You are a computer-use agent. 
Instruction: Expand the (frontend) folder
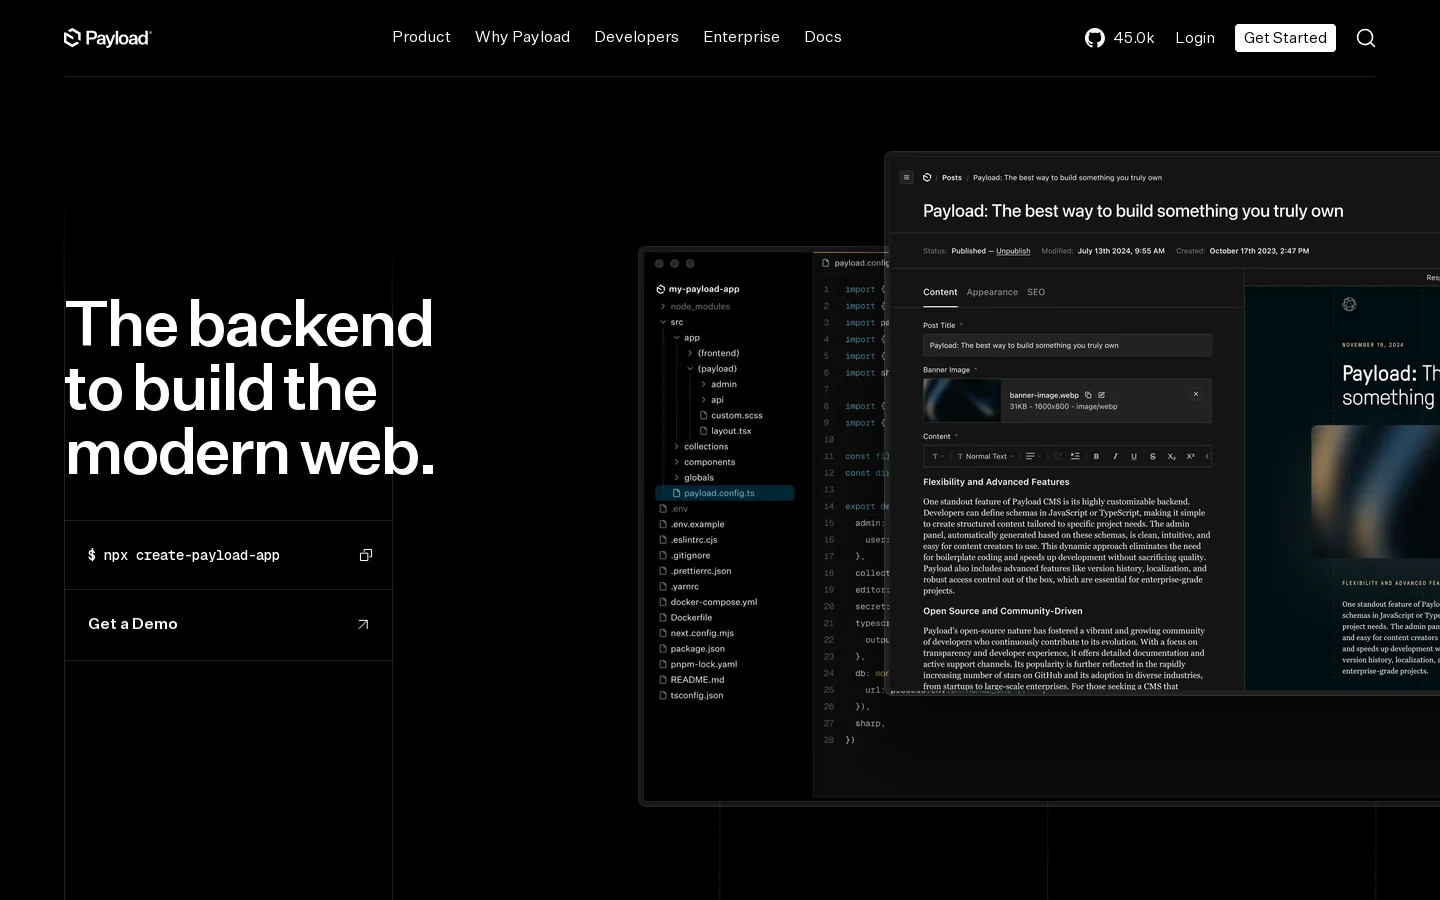coord(713,353)
